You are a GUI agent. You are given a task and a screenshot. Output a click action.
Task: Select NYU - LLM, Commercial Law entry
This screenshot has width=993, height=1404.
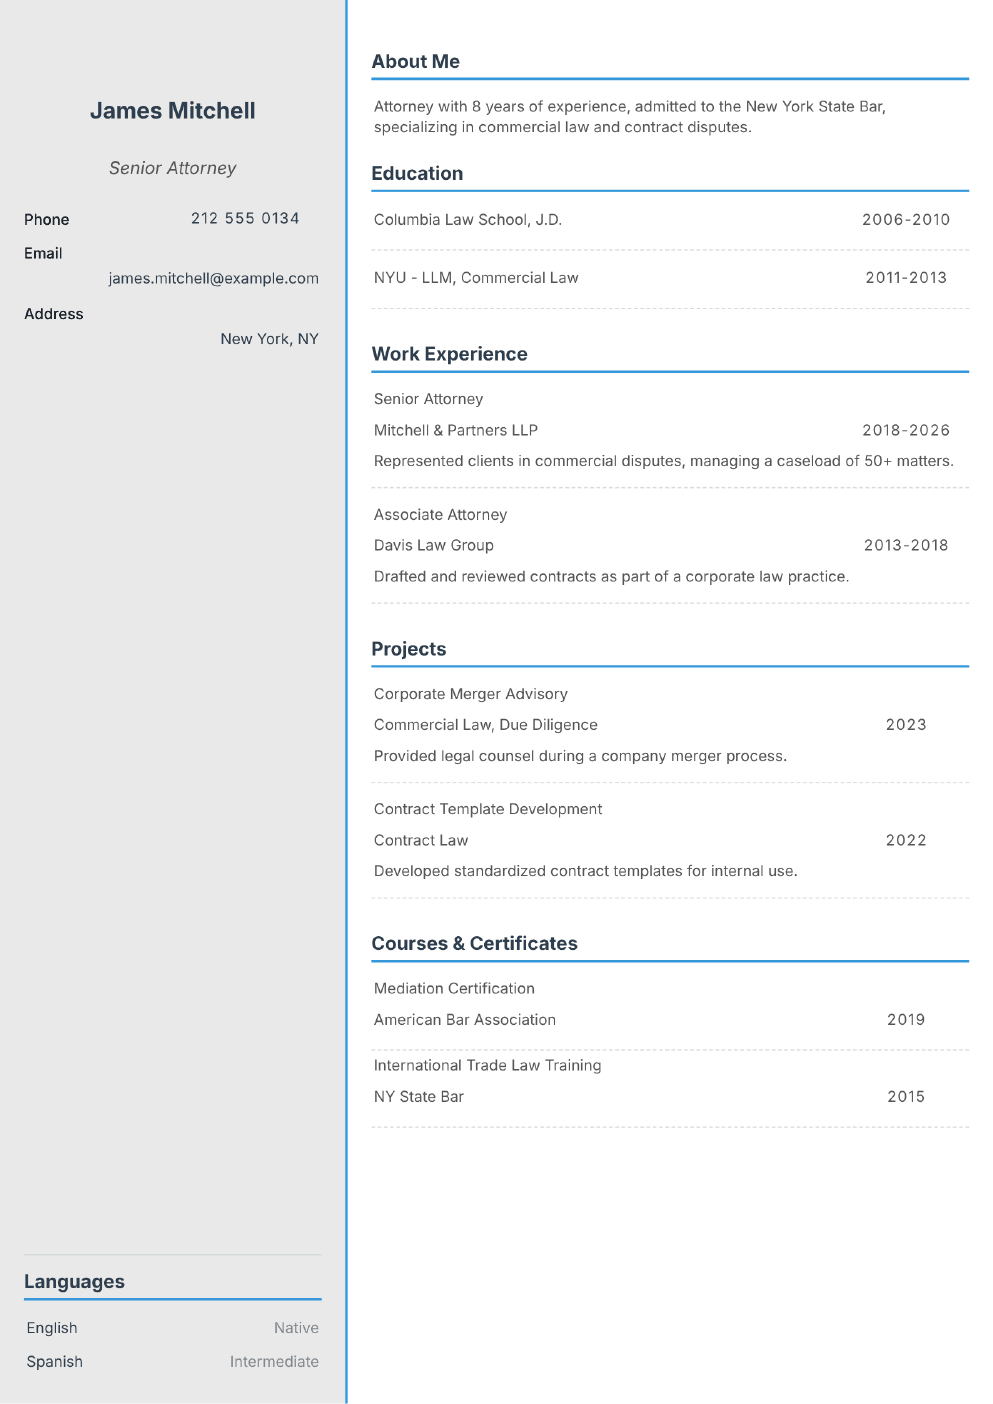476,278
